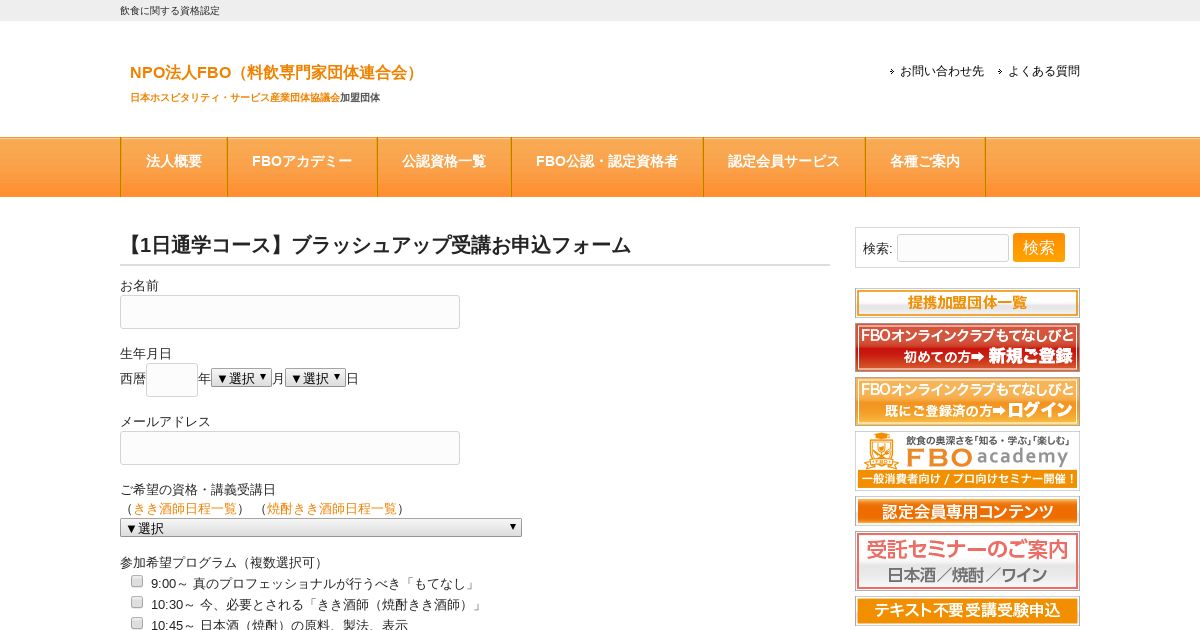The height and width of the screenshot is (630, 1200).
Task: Open the きき酒師日程一覧 link
Action: [x=185, y=508]
